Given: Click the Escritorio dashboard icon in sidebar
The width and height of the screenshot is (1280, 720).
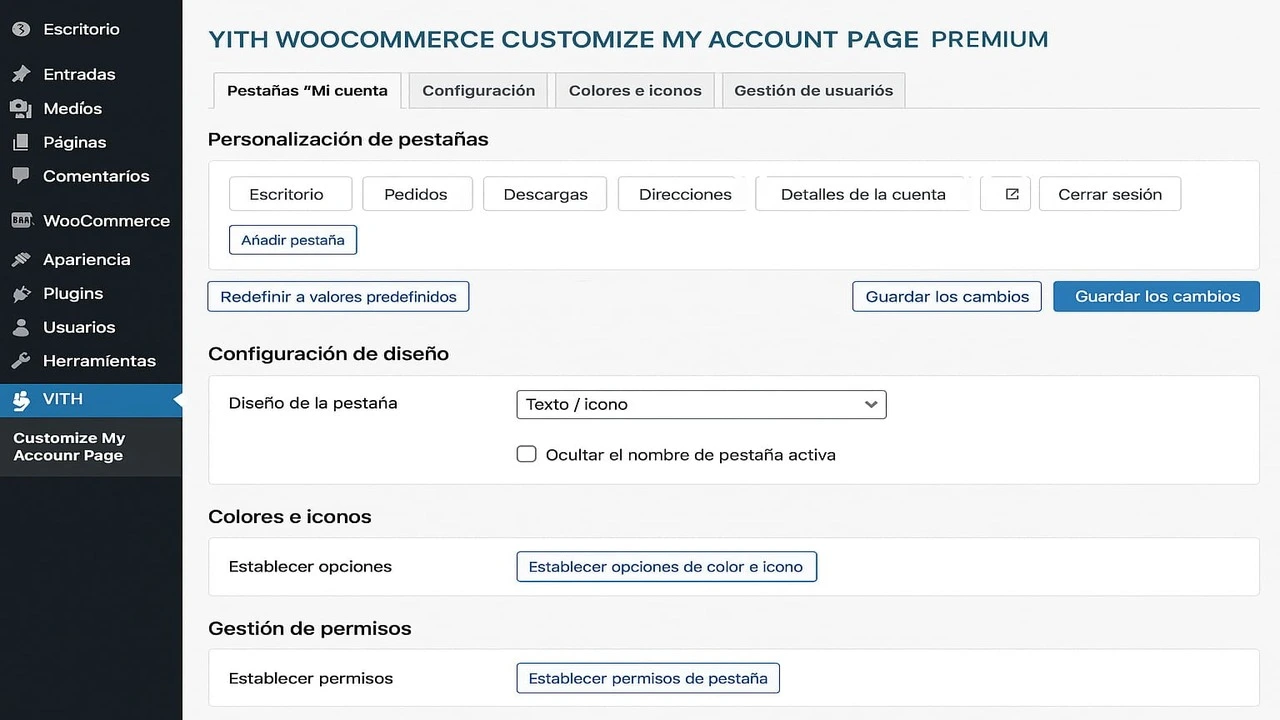Looking at the screenshot, I should click(x=20, y=29).
